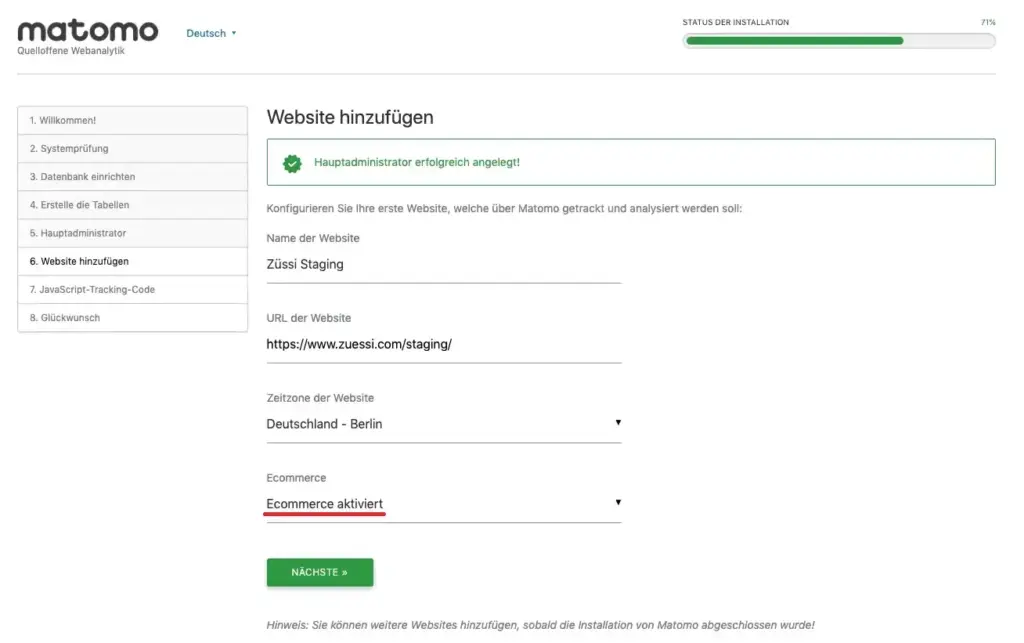
Task: Go to step 2. Systemprüfung
Action: point(132,149)
